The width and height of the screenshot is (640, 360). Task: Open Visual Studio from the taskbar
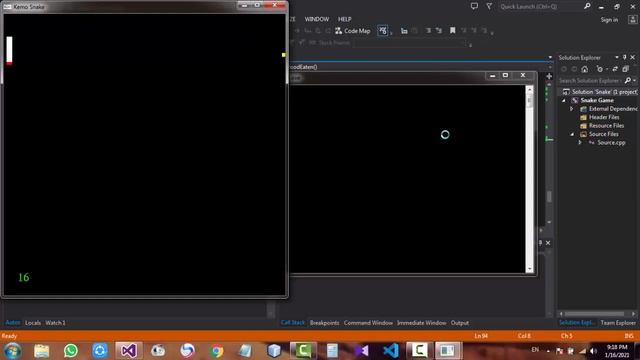(129, 350)
